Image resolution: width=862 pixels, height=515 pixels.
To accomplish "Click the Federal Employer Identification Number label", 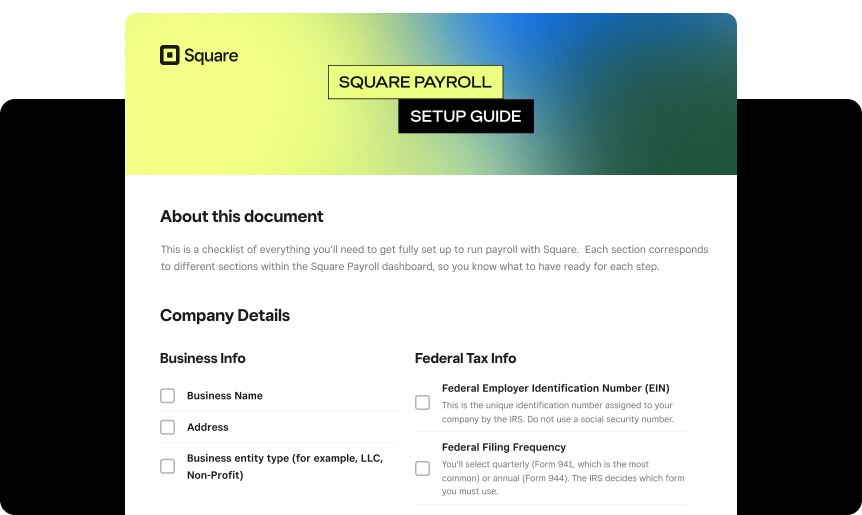I will 555,388.
